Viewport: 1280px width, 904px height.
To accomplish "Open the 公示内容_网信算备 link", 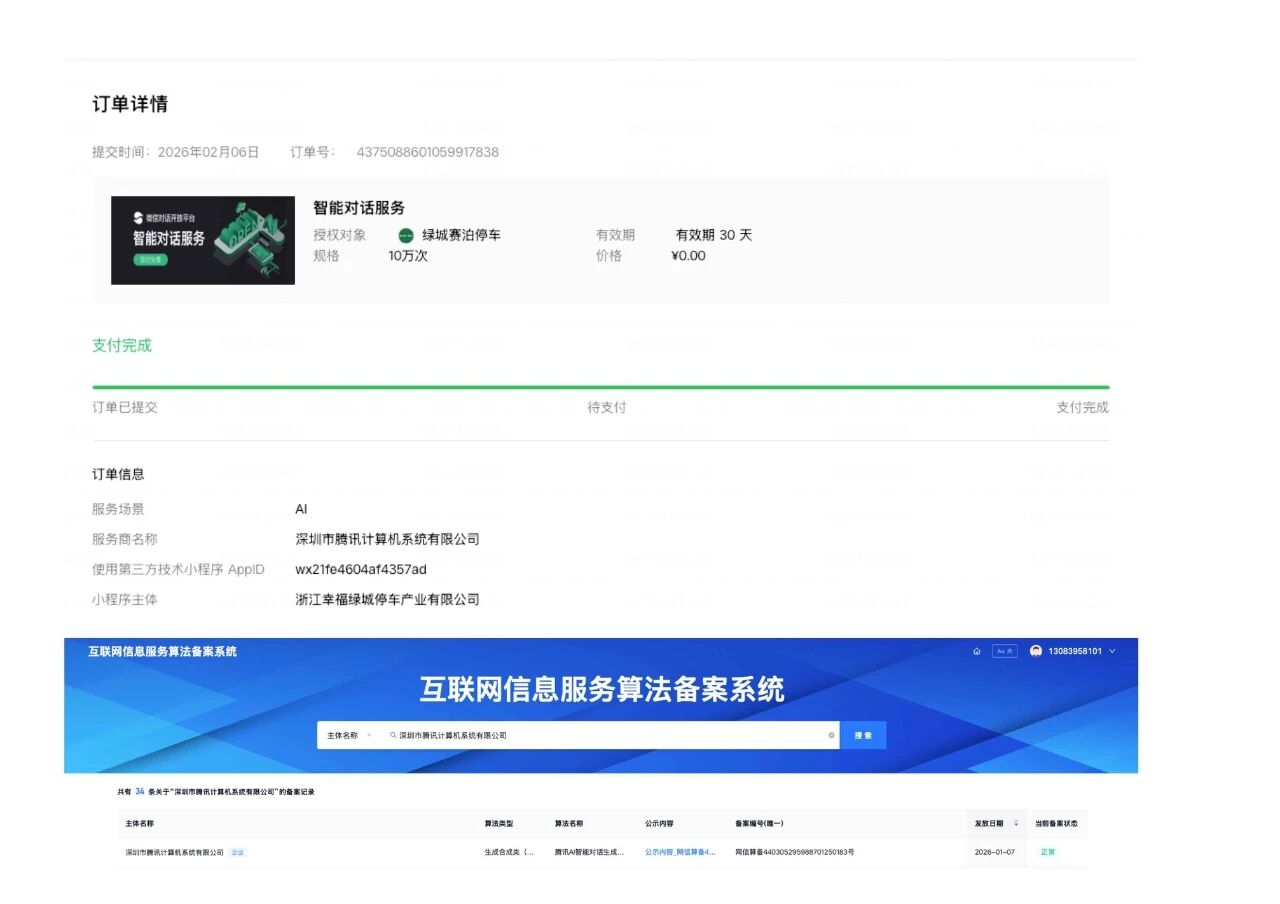I will (x=681, y=852).
